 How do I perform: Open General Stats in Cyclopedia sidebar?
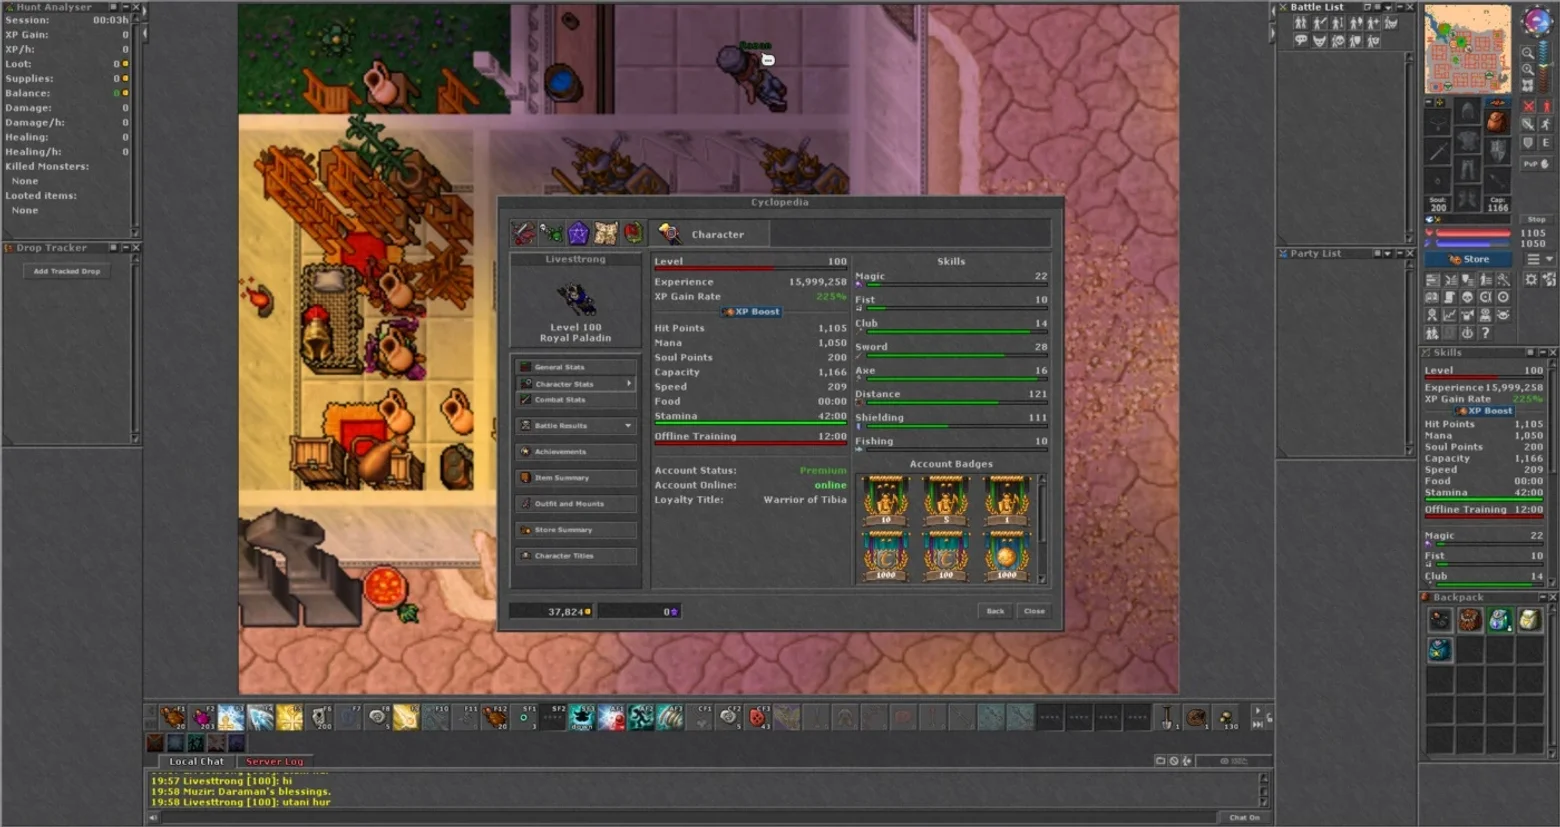pyautogui.click(x=576, y=367)
